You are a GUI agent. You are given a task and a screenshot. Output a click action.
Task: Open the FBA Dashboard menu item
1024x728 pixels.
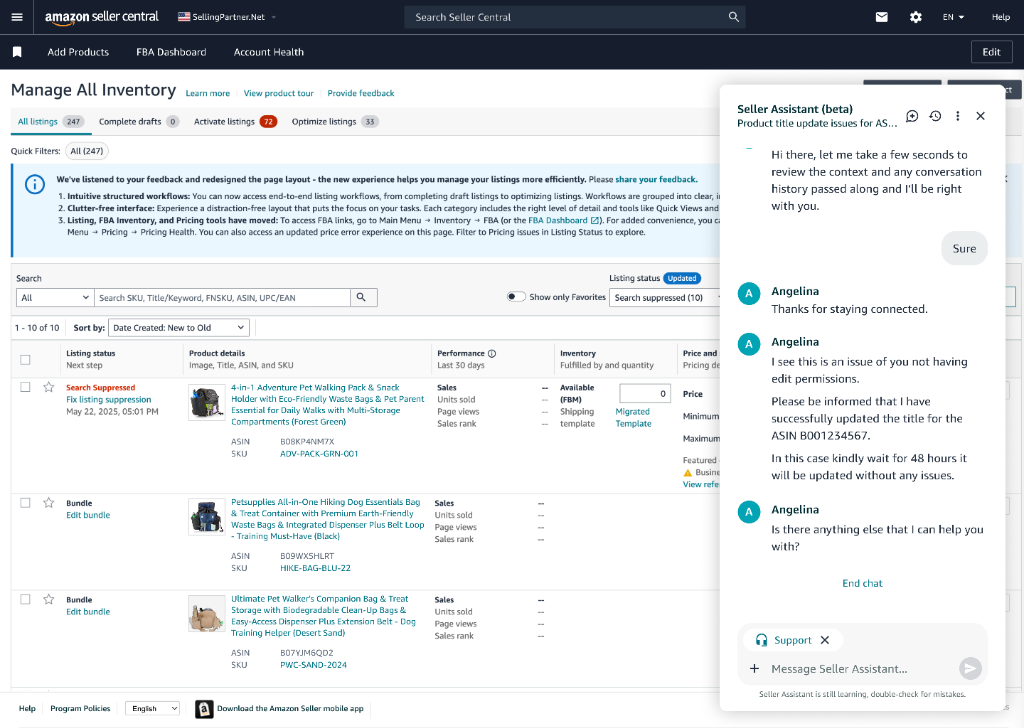171,52
